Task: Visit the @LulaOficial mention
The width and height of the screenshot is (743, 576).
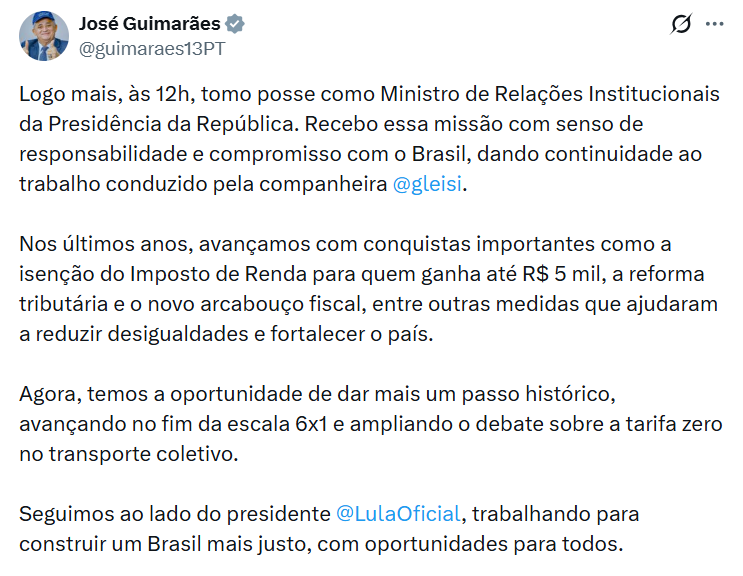Action: (x=398, y=514)
